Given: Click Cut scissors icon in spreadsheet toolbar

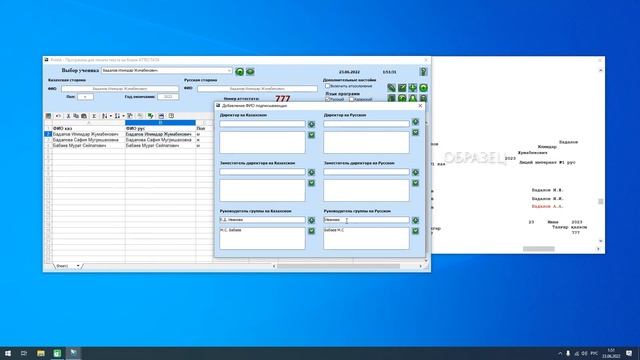Looking at the screenshot, I should pyautogui.click(x=68, y=116).
